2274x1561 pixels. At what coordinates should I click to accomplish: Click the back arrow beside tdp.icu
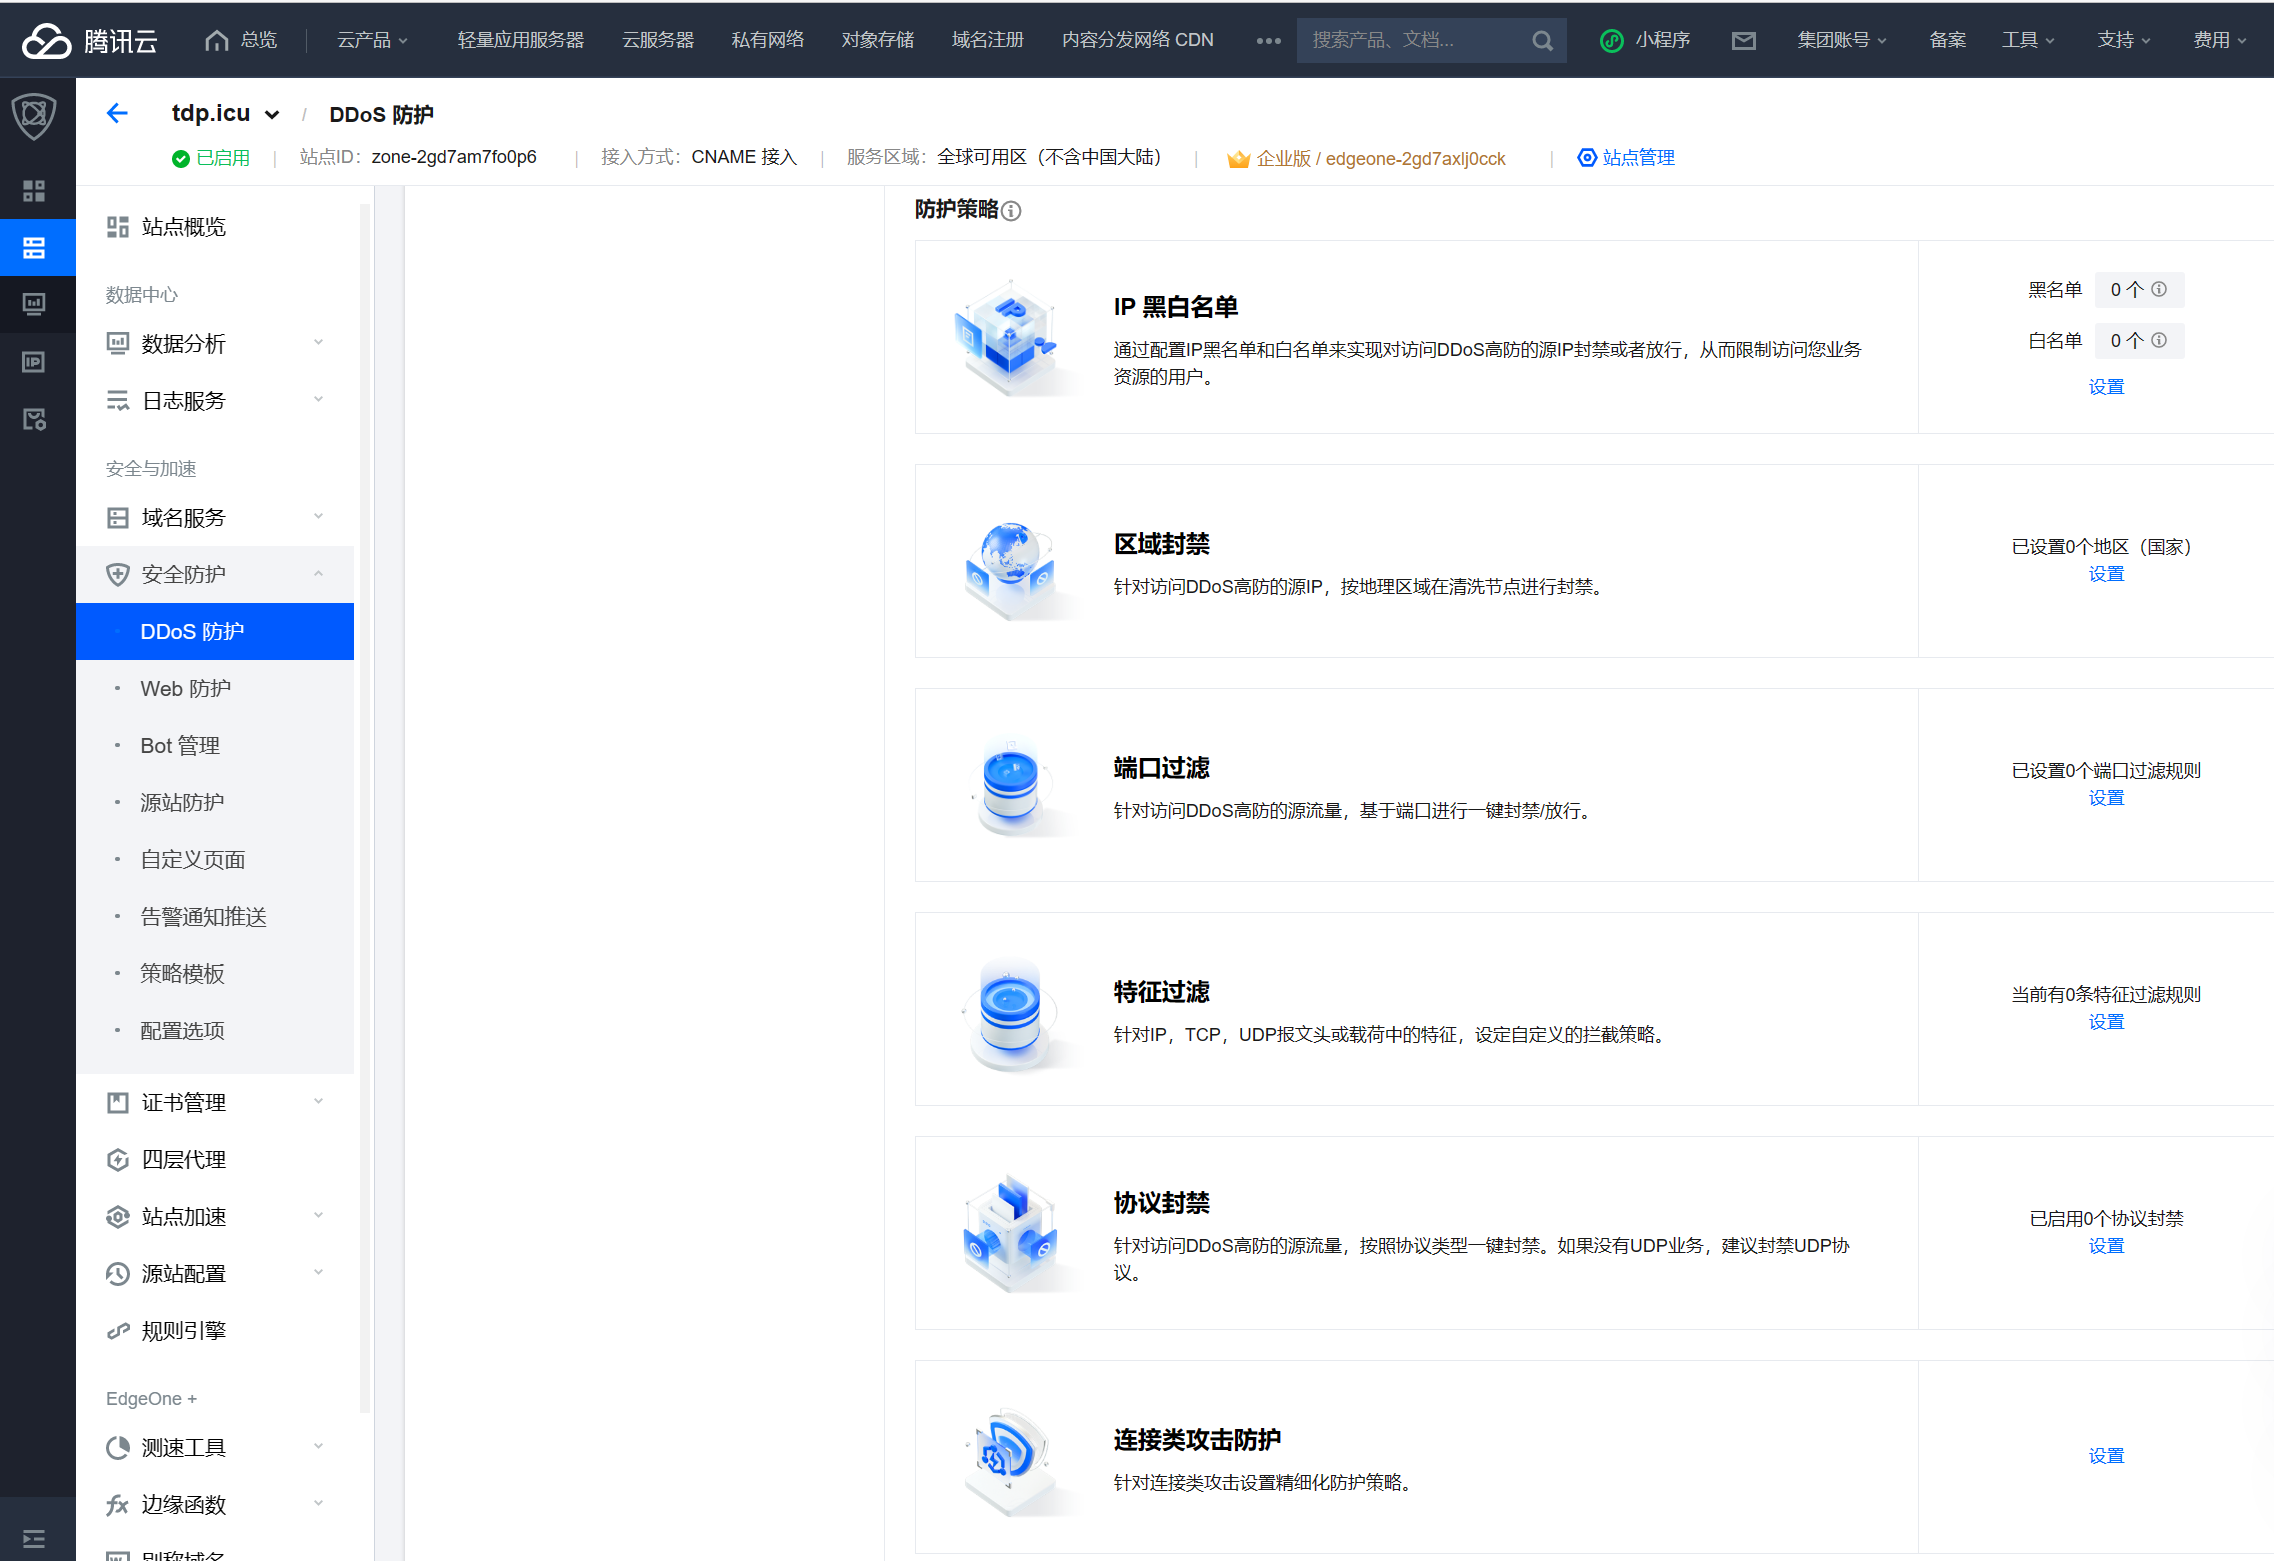[117, 113]
